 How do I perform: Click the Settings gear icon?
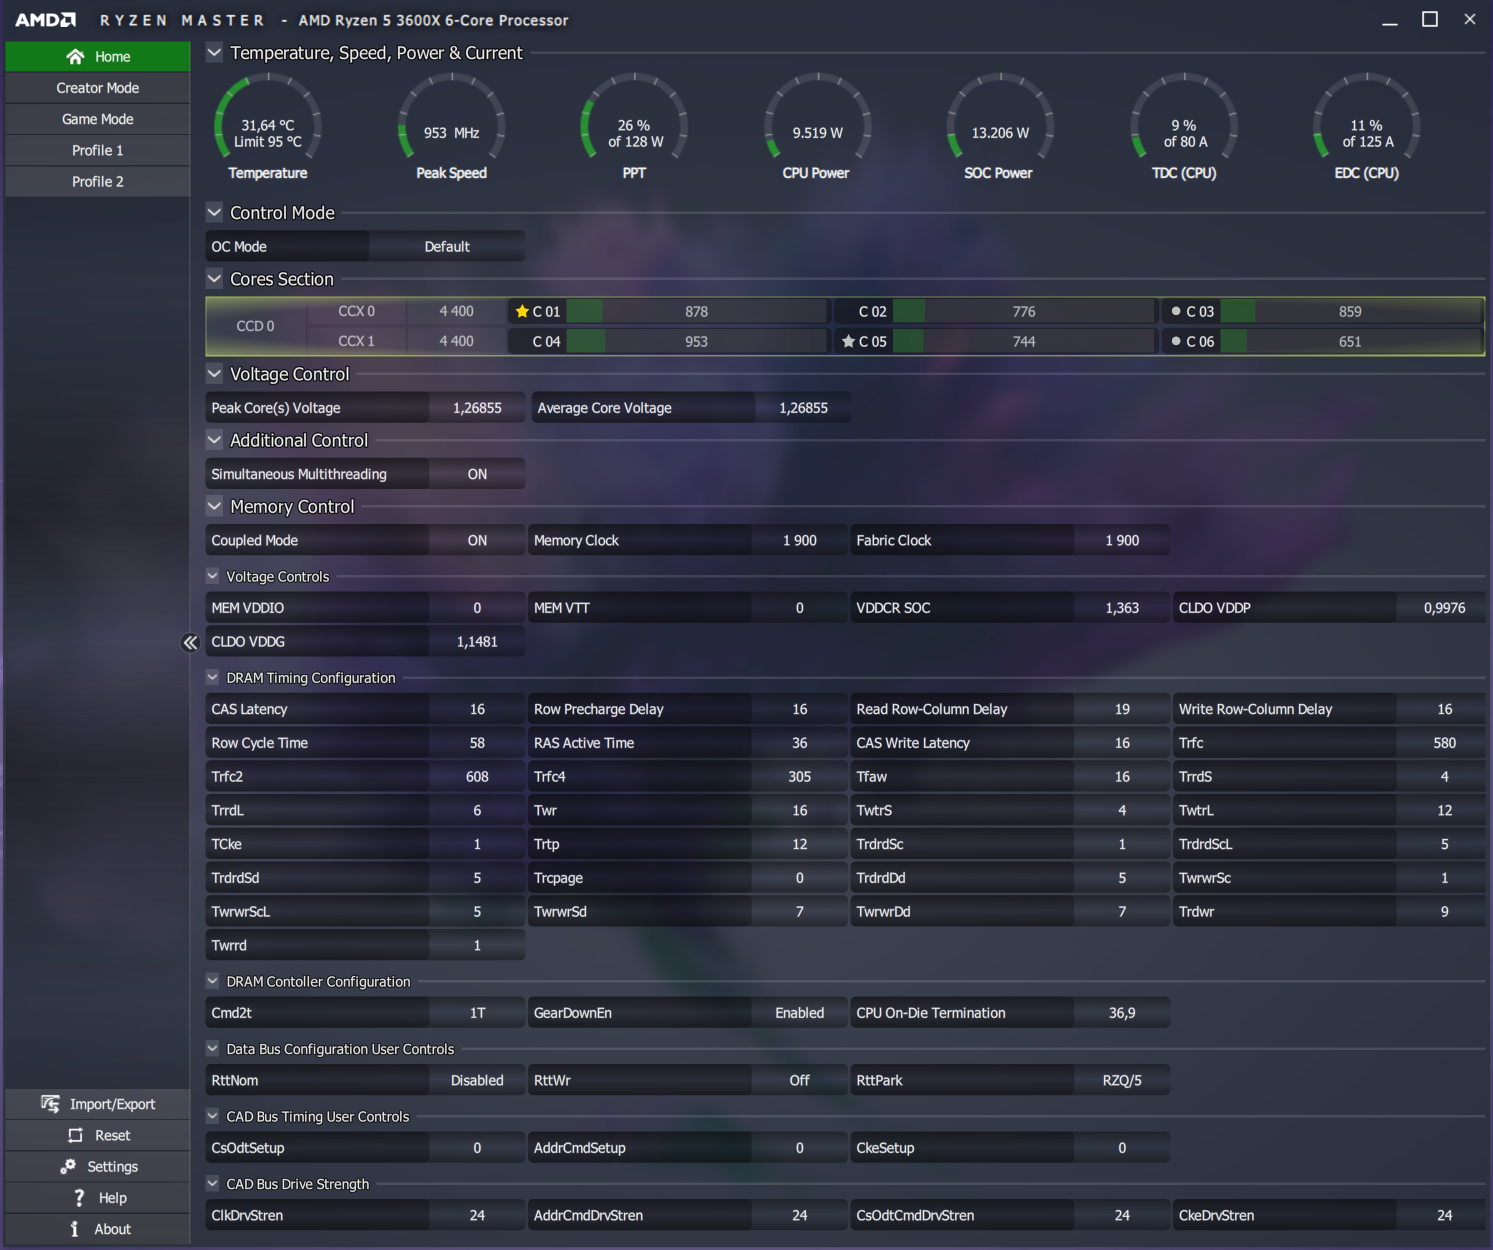[x=68, y=1167]
